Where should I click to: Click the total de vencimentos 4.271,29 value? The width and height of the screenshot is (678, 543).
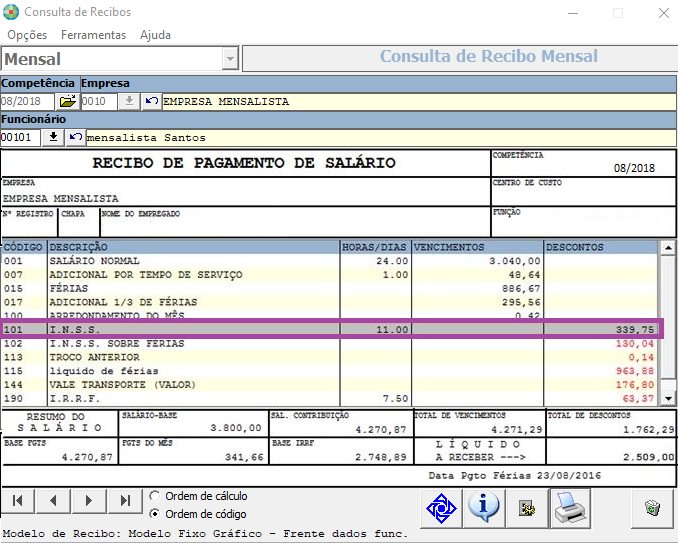[x=517, y=430]
